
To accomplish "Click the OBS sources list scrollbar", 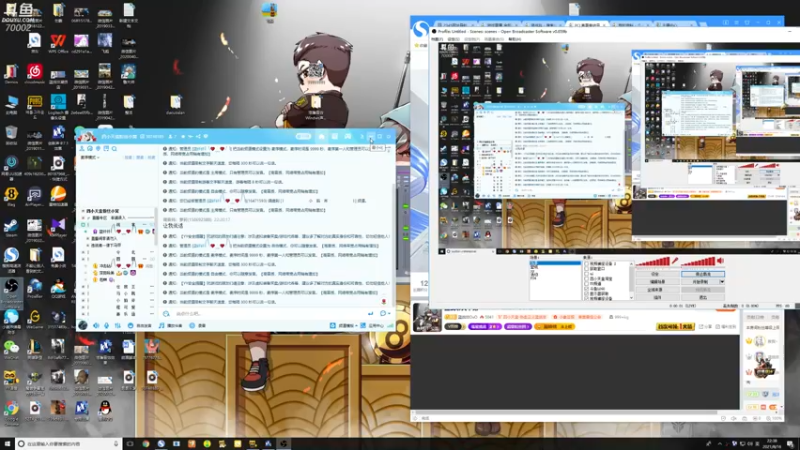I will (632, 280).
